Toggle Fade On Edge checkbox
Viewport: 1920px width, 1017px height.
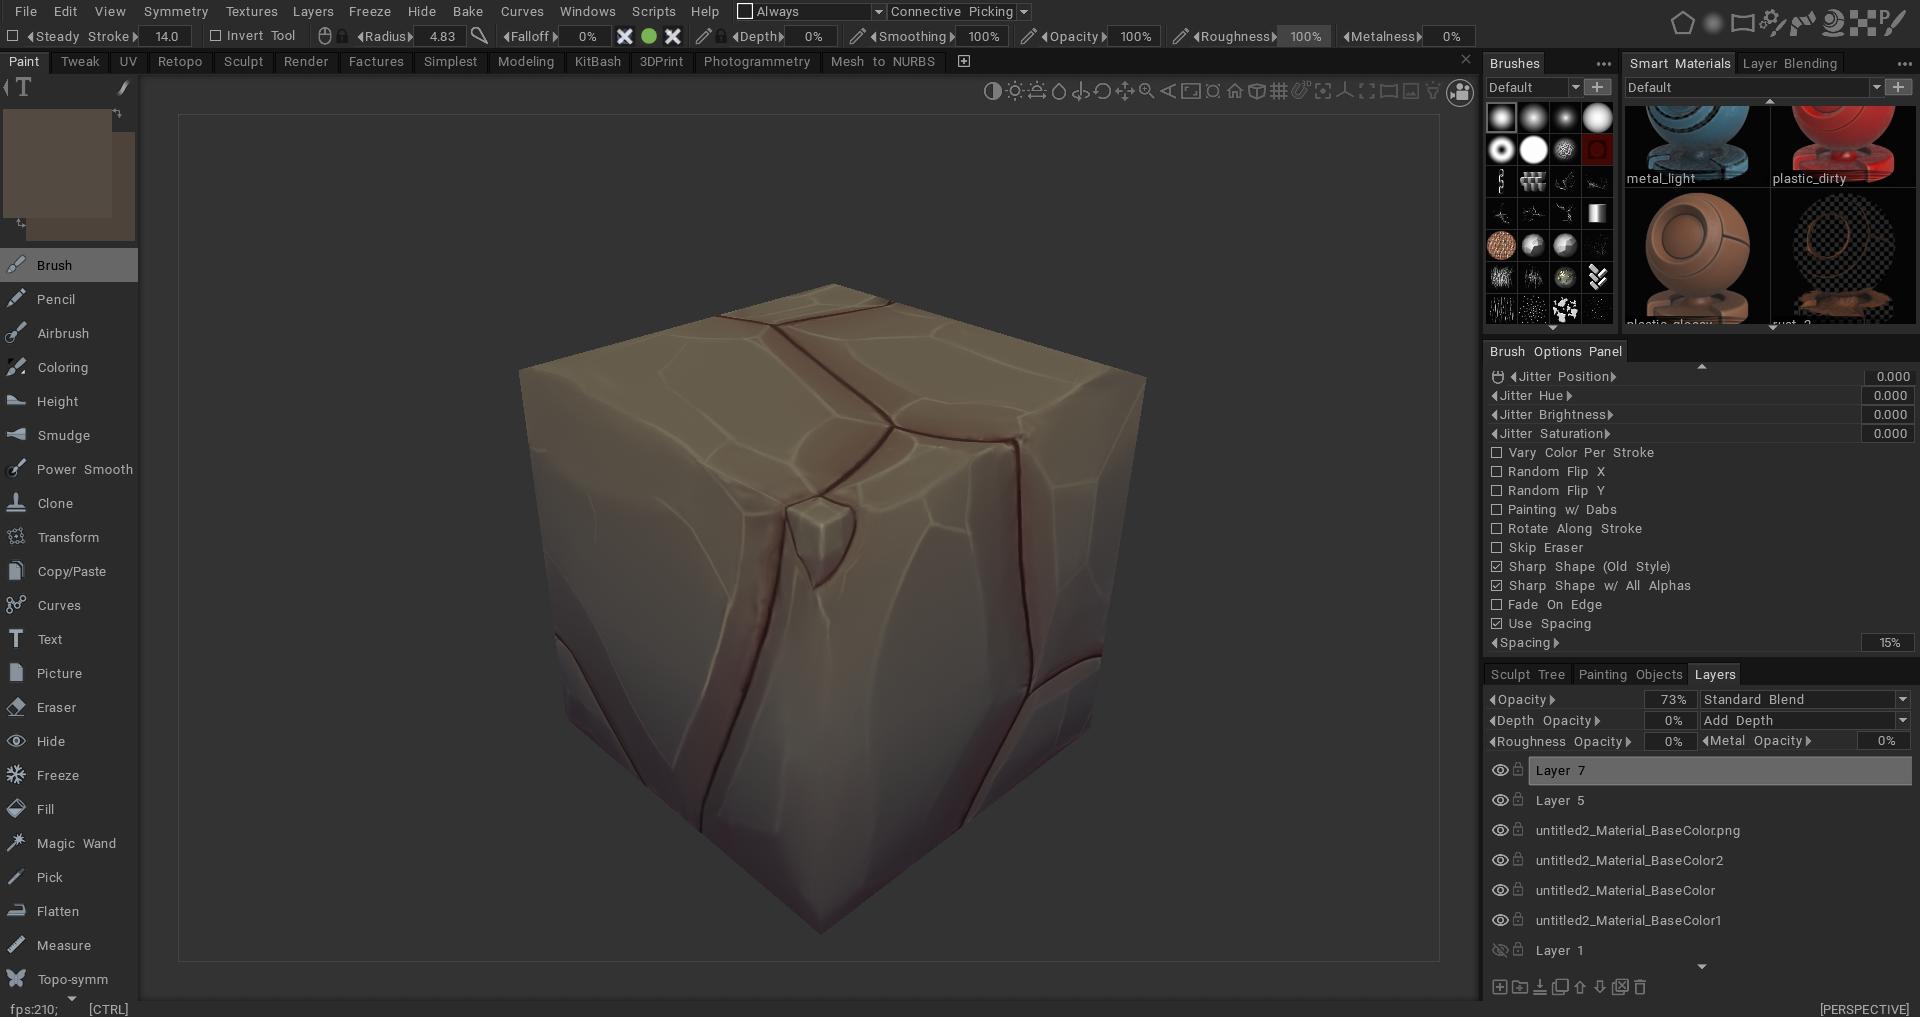[1497, 605]
